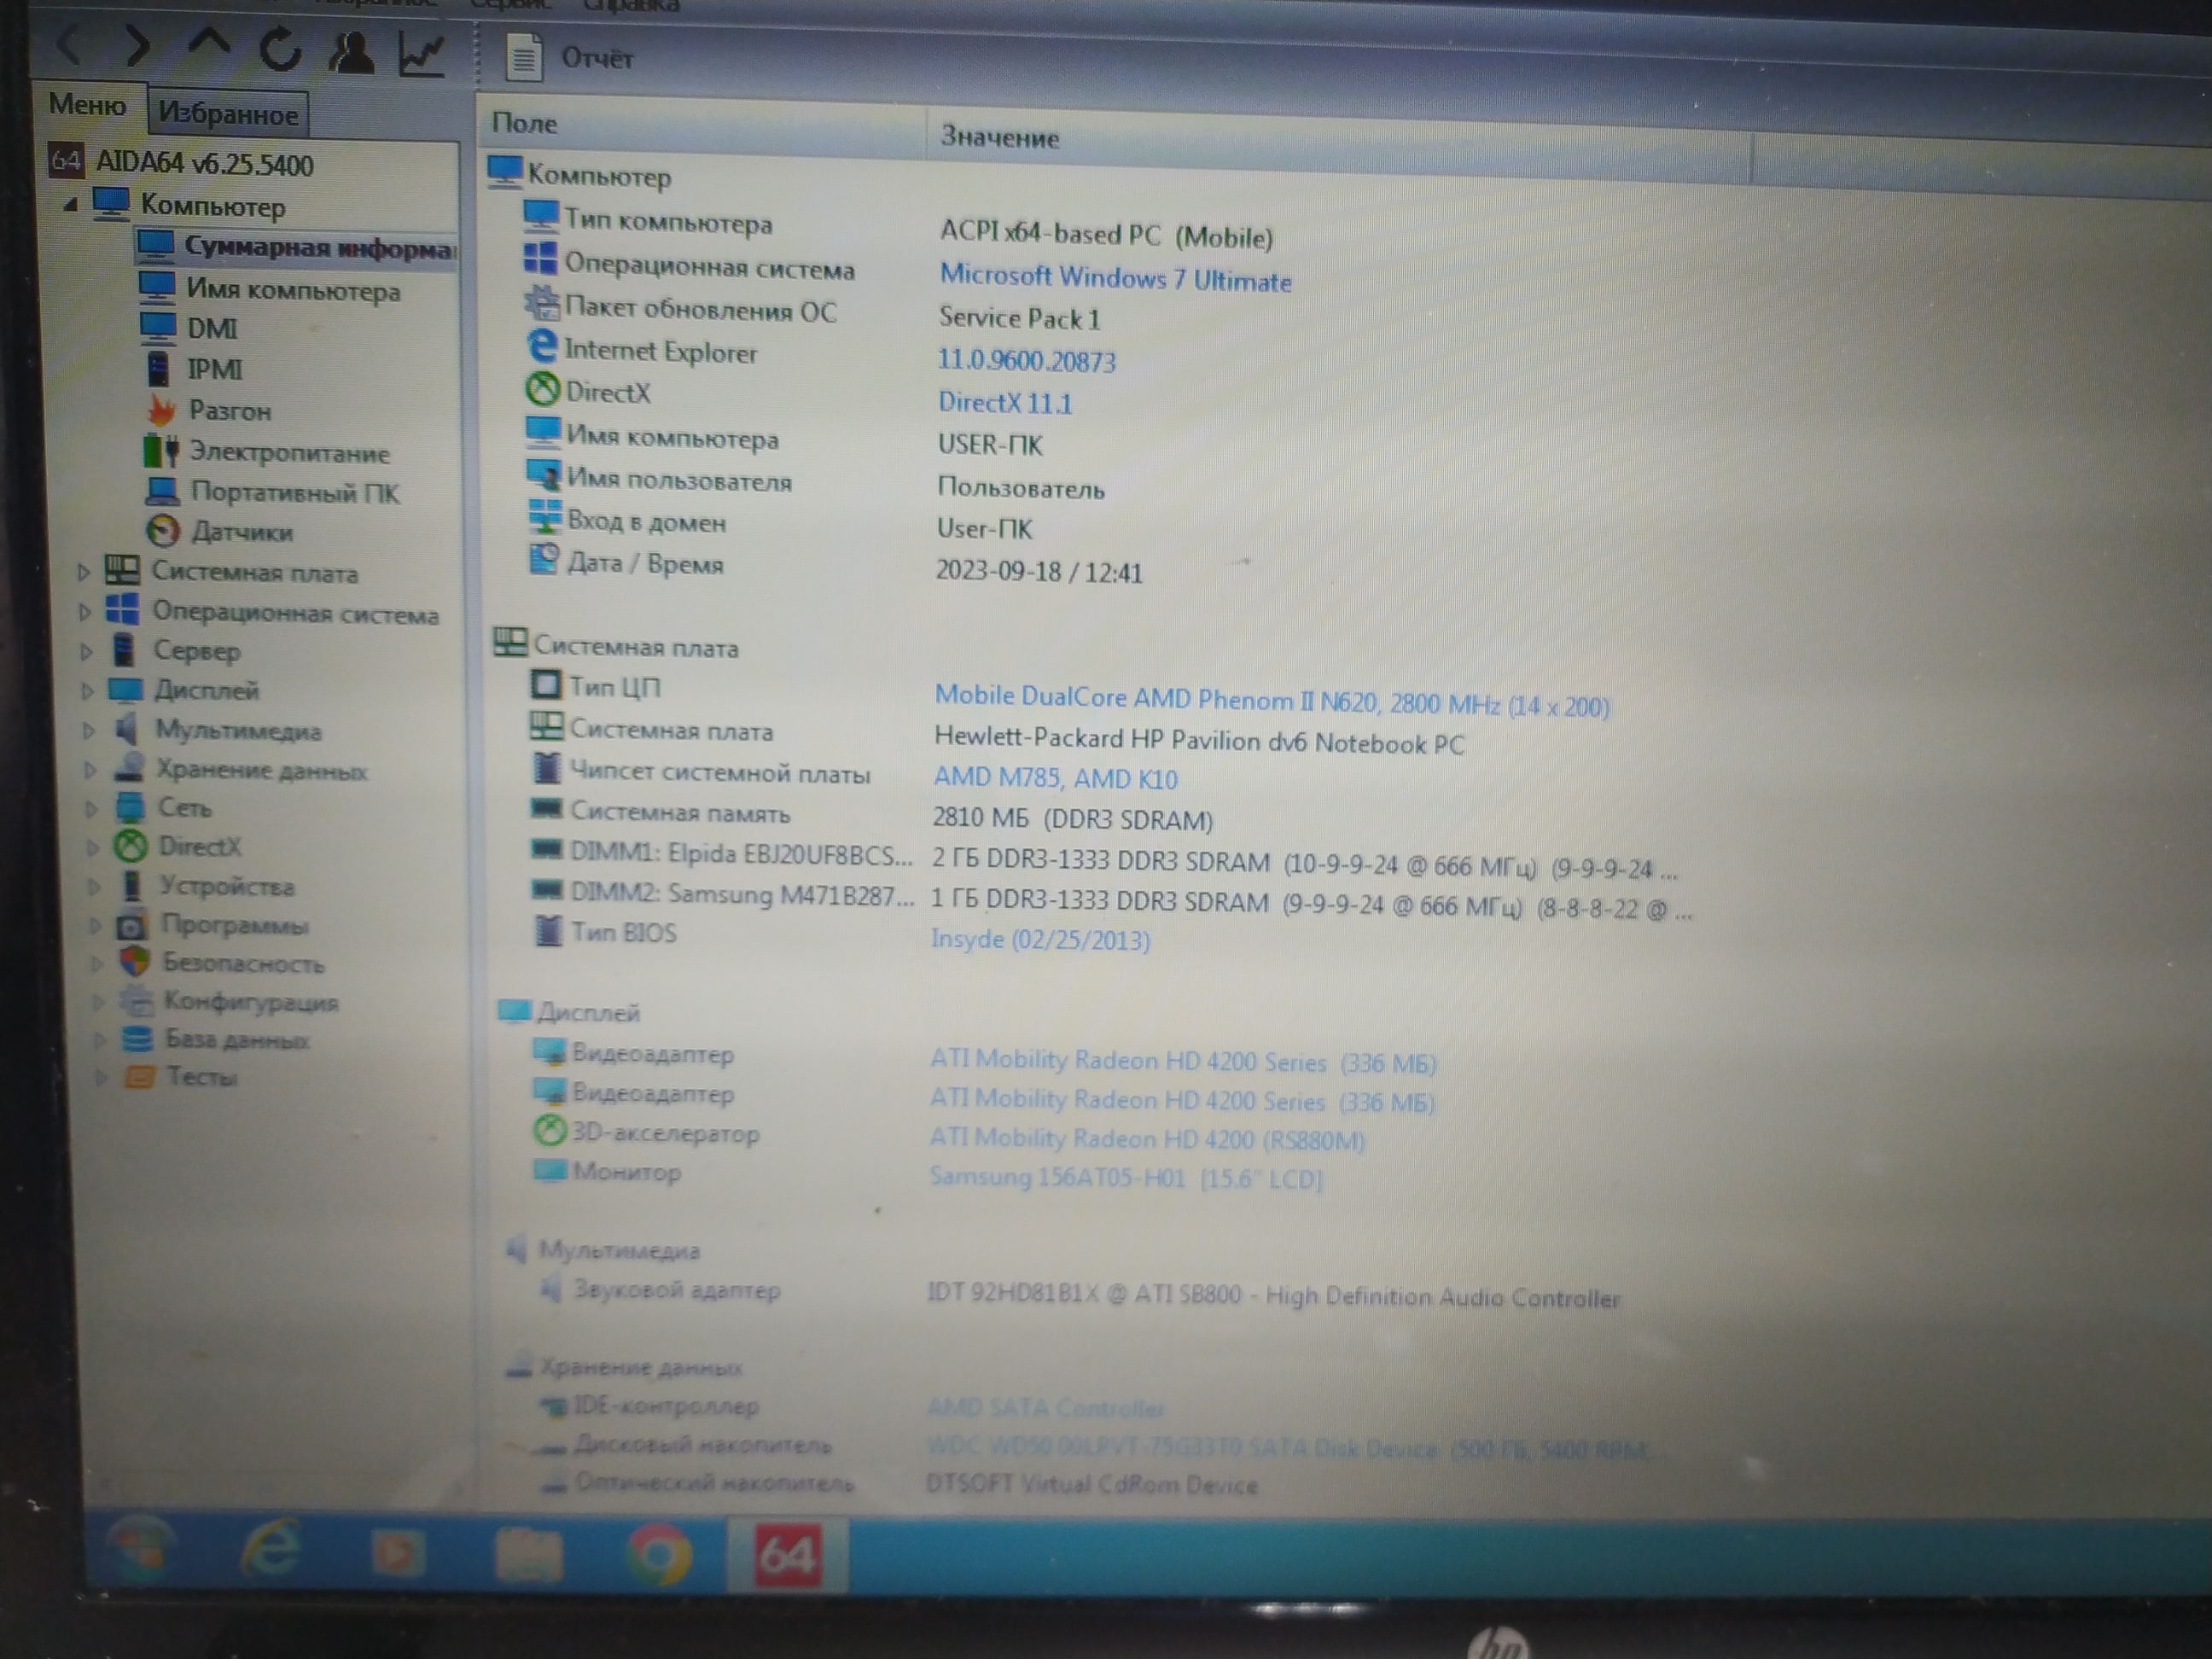Open Internet Explorer from the taskbar

270,1550
